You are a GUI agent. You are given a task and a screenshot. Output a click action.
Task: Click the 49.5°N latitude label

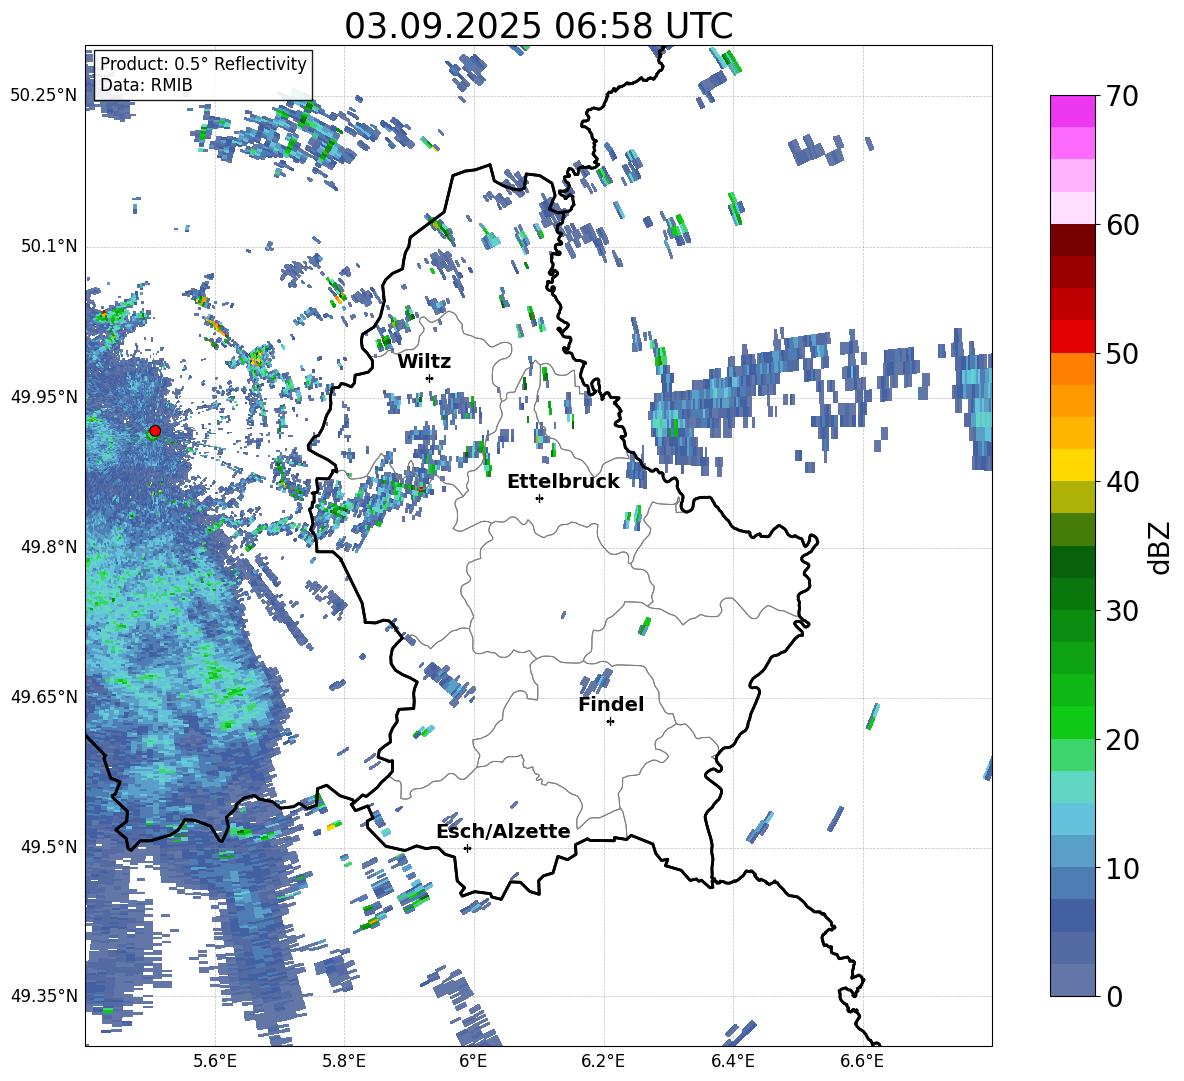click(49, 847)
